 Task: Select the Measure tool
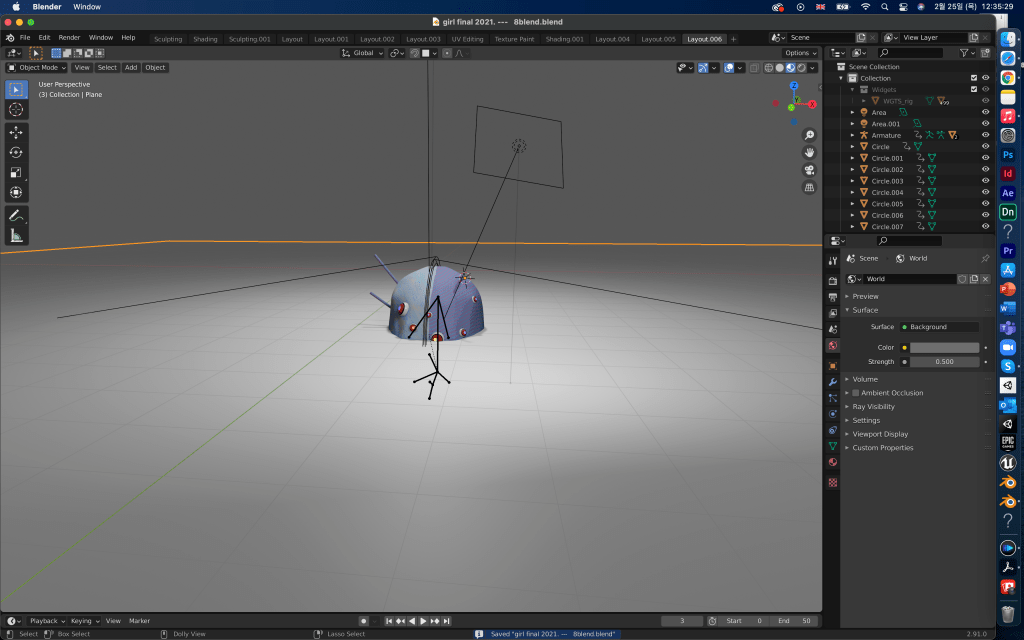coord(16,236)
